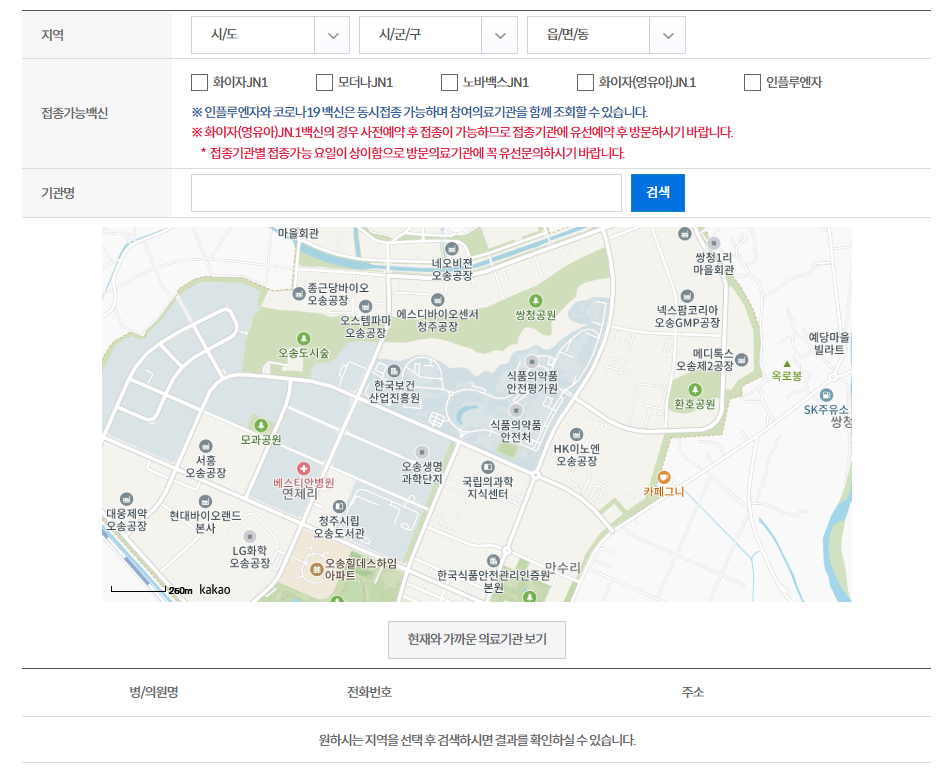Click the 검색 search button
Viewport: 952px width, 771px height.
click(657, 192)
